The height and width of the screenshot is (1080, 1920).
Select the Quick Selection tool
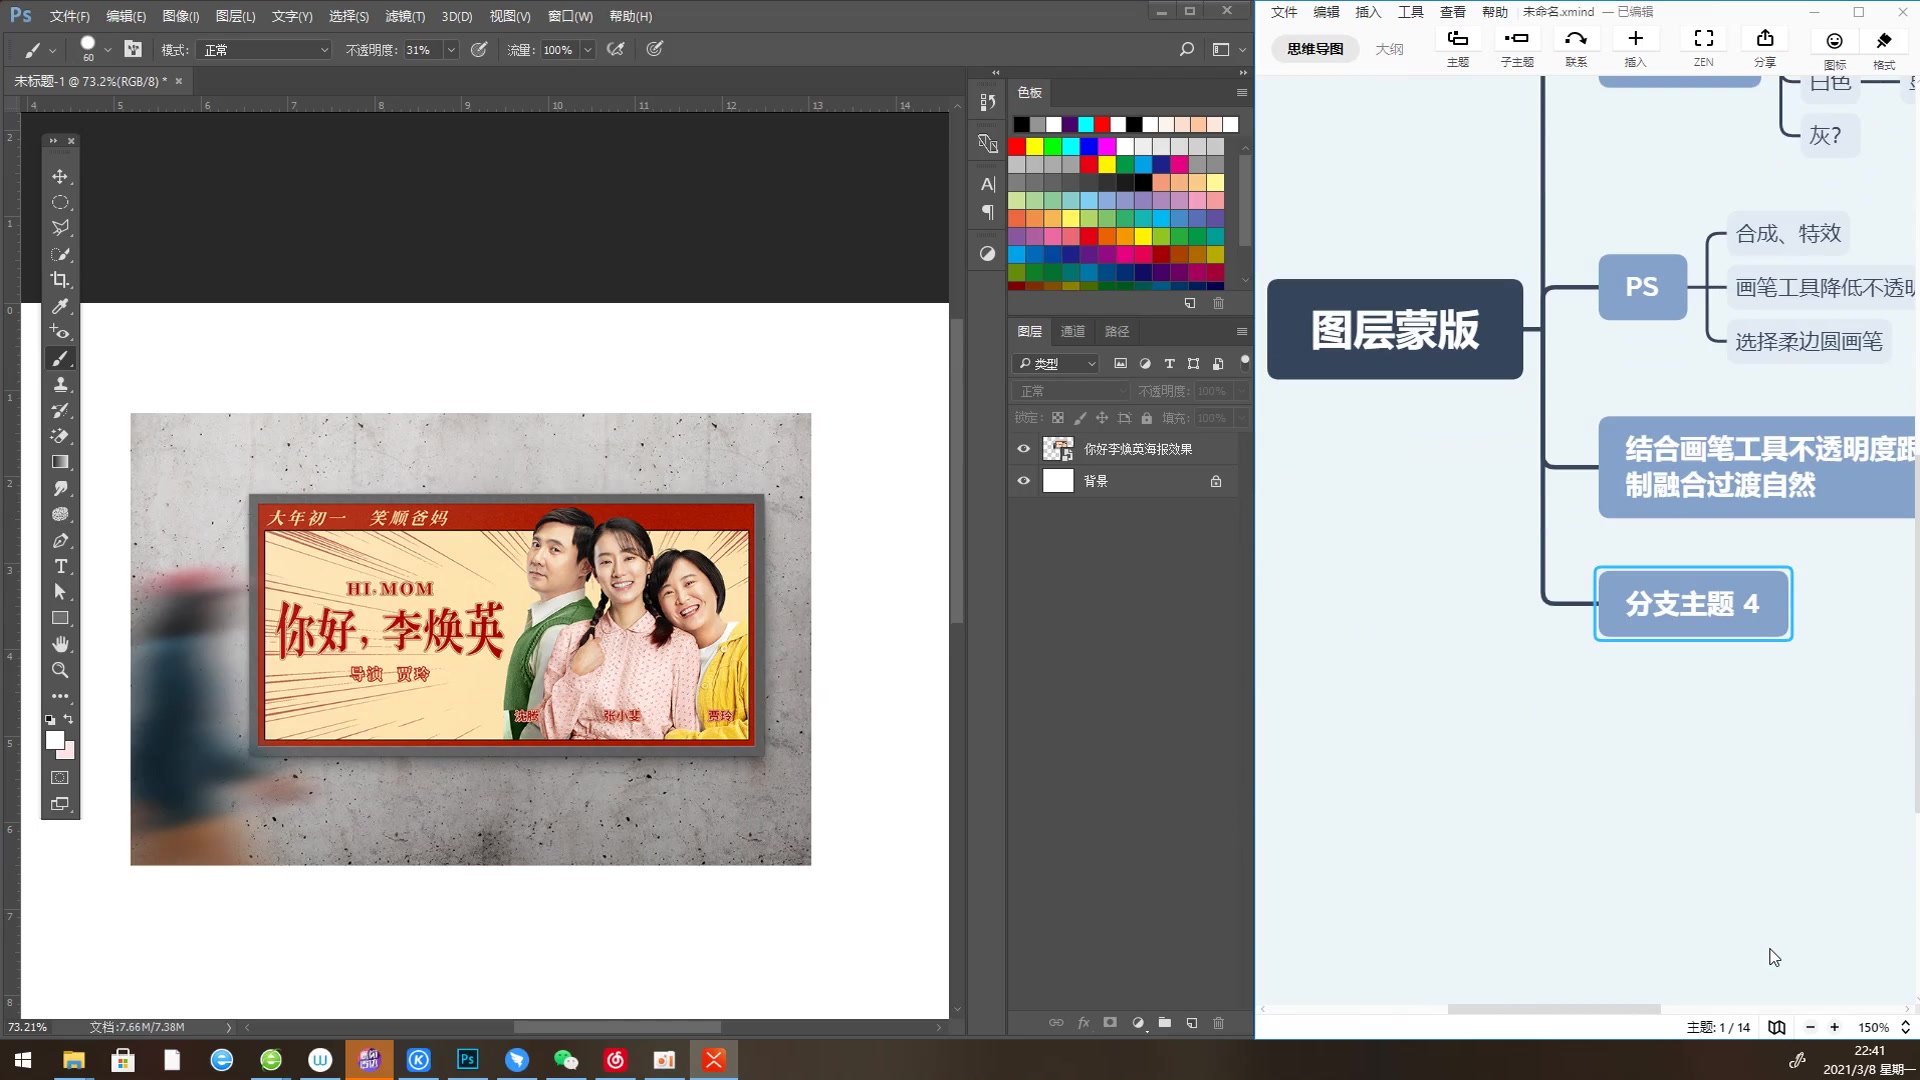(60, 255)
